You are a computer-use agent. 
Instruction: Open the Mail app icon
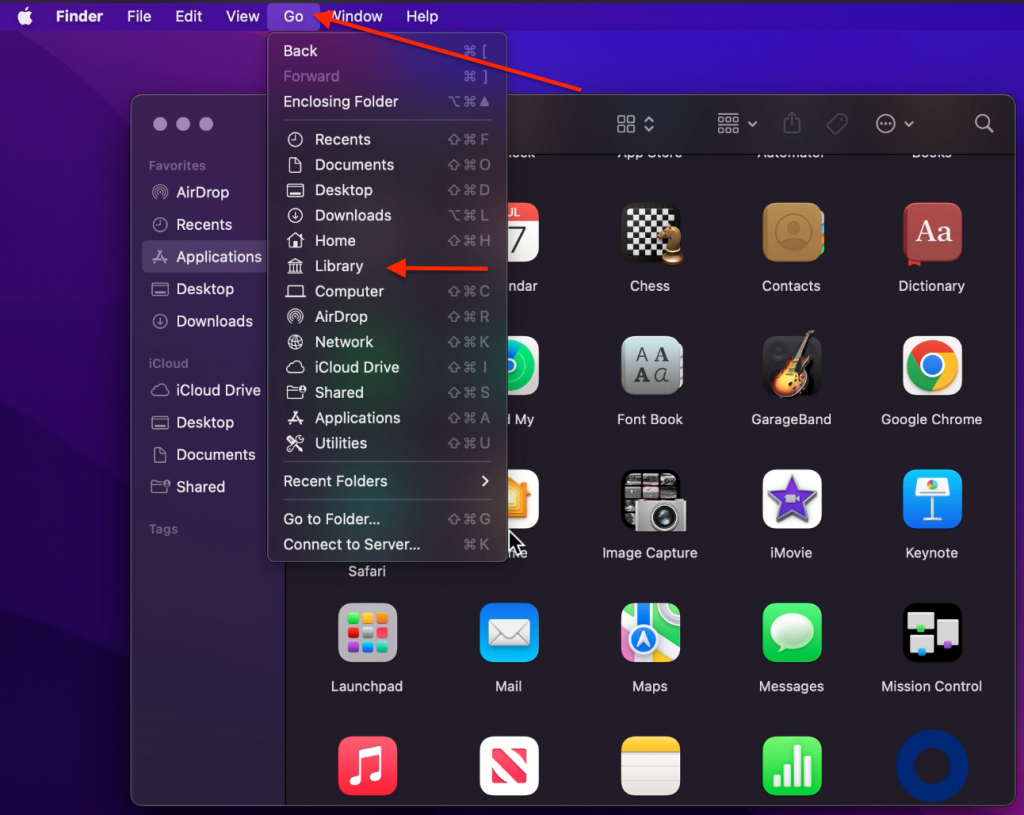tap(509, 632)
